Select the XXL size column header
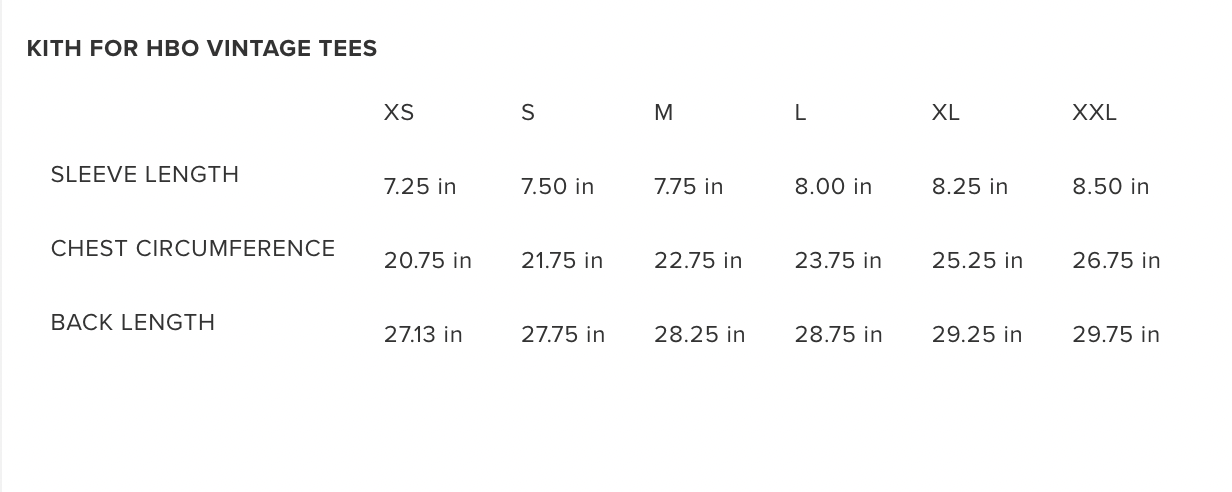This screenshot has width=1232, height=492. coord(1094,113)
